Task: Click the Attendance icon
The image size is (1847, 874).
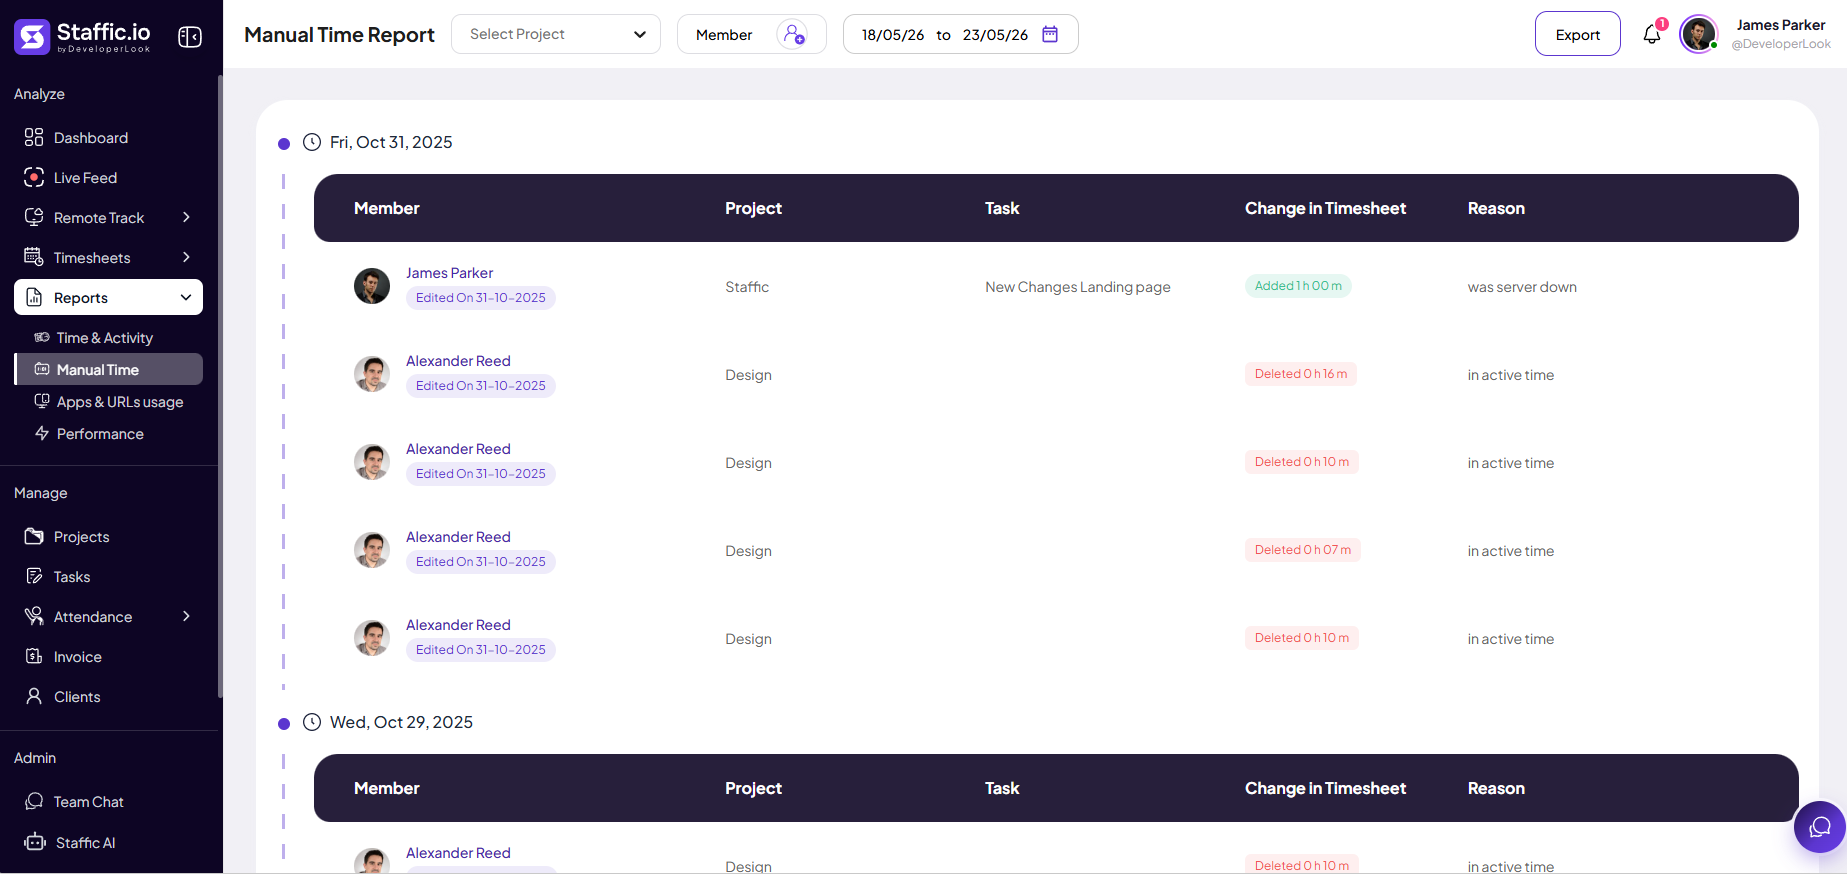Action: tap(34, 616)
